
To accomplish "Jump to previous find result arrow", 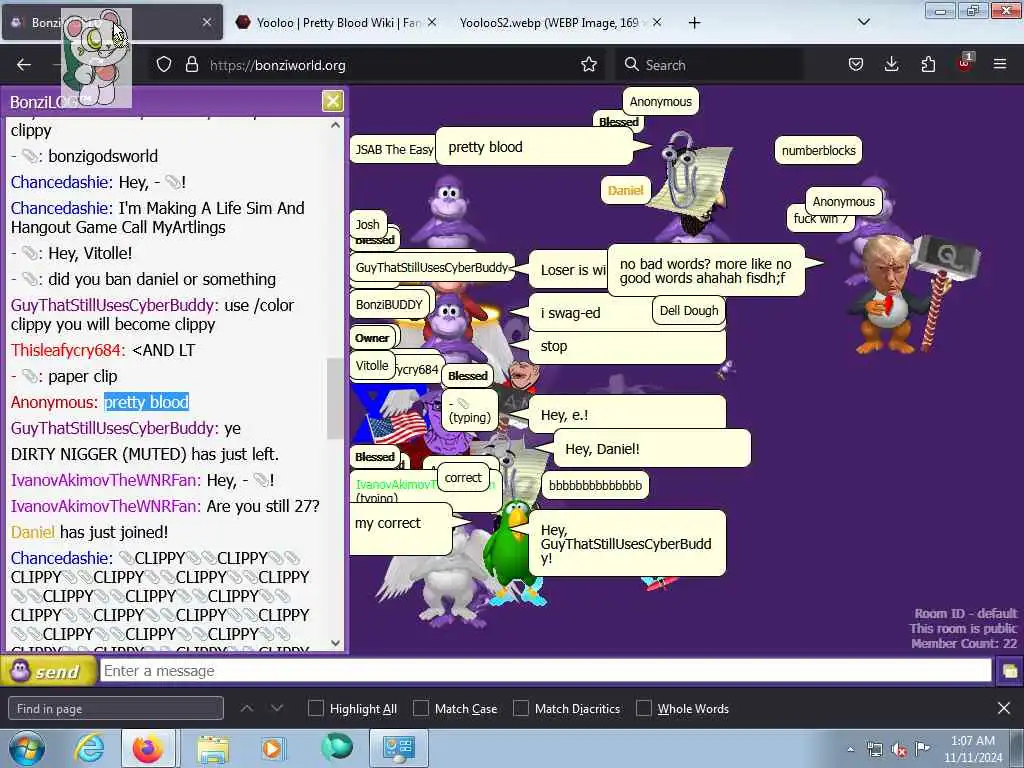I will point(246,709).
